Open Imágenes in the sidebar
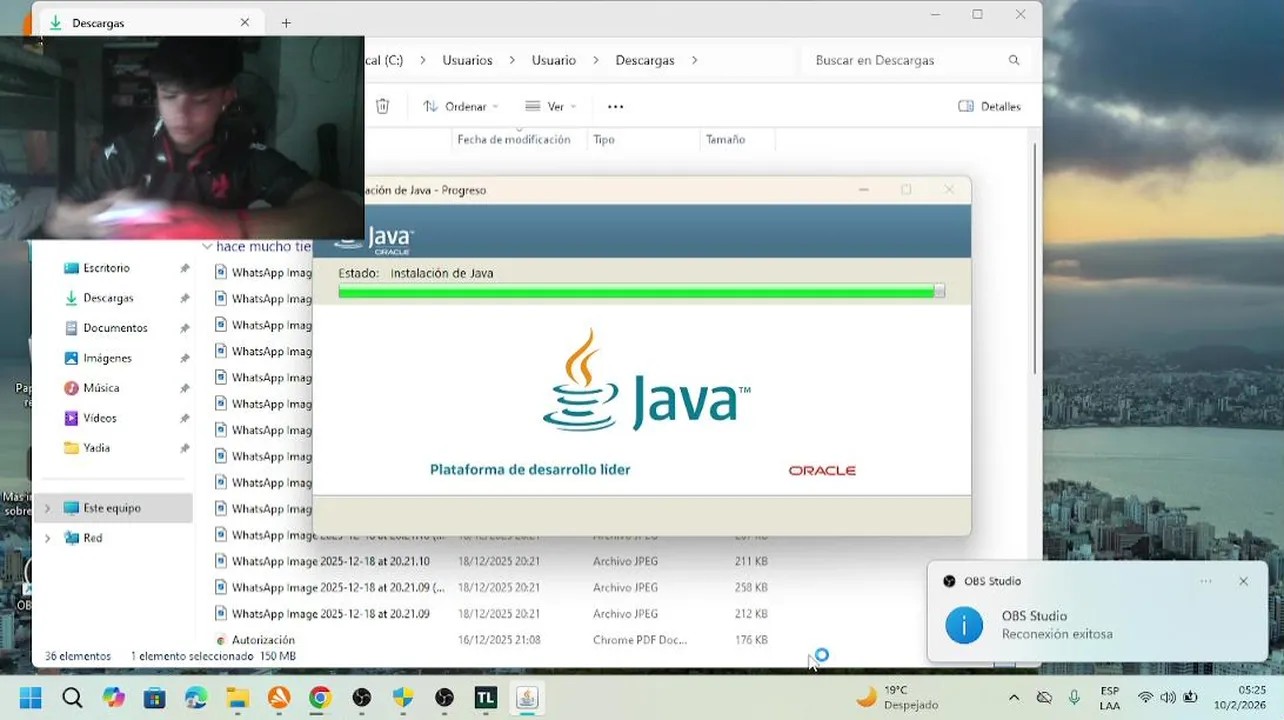Image resolution: width=1284 pixels, height=720 pixels. pos(107,358)
